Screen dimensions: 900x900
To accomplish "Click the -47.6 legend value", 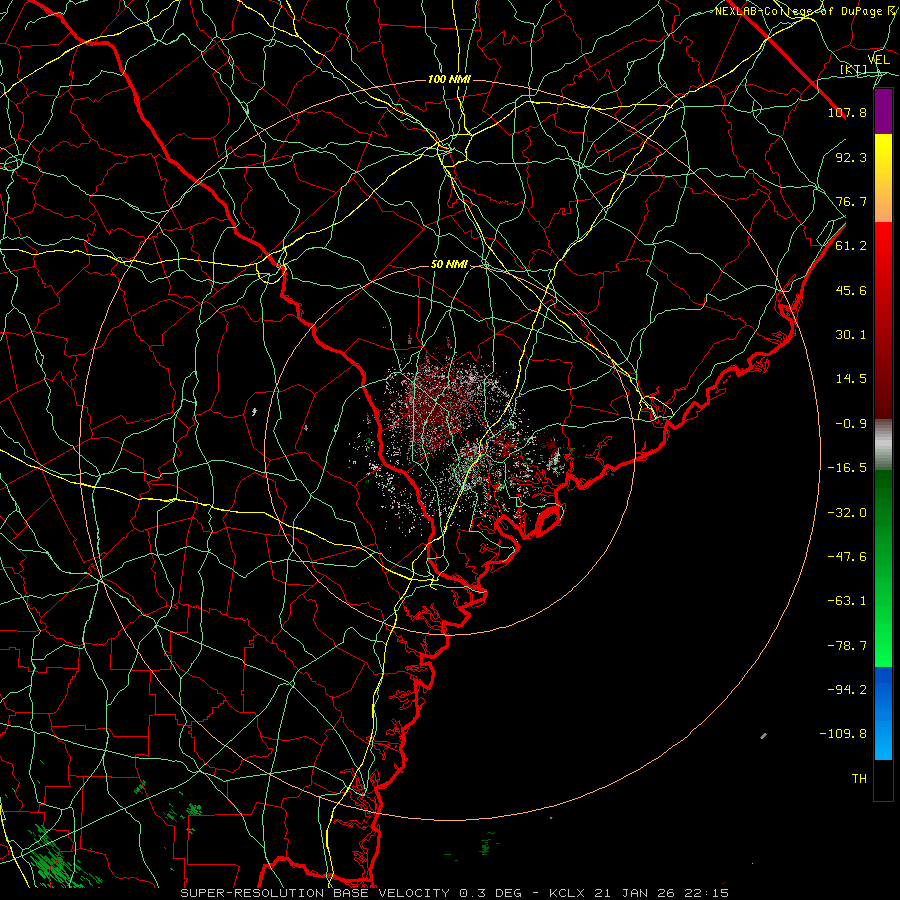I will coord(847,557).
